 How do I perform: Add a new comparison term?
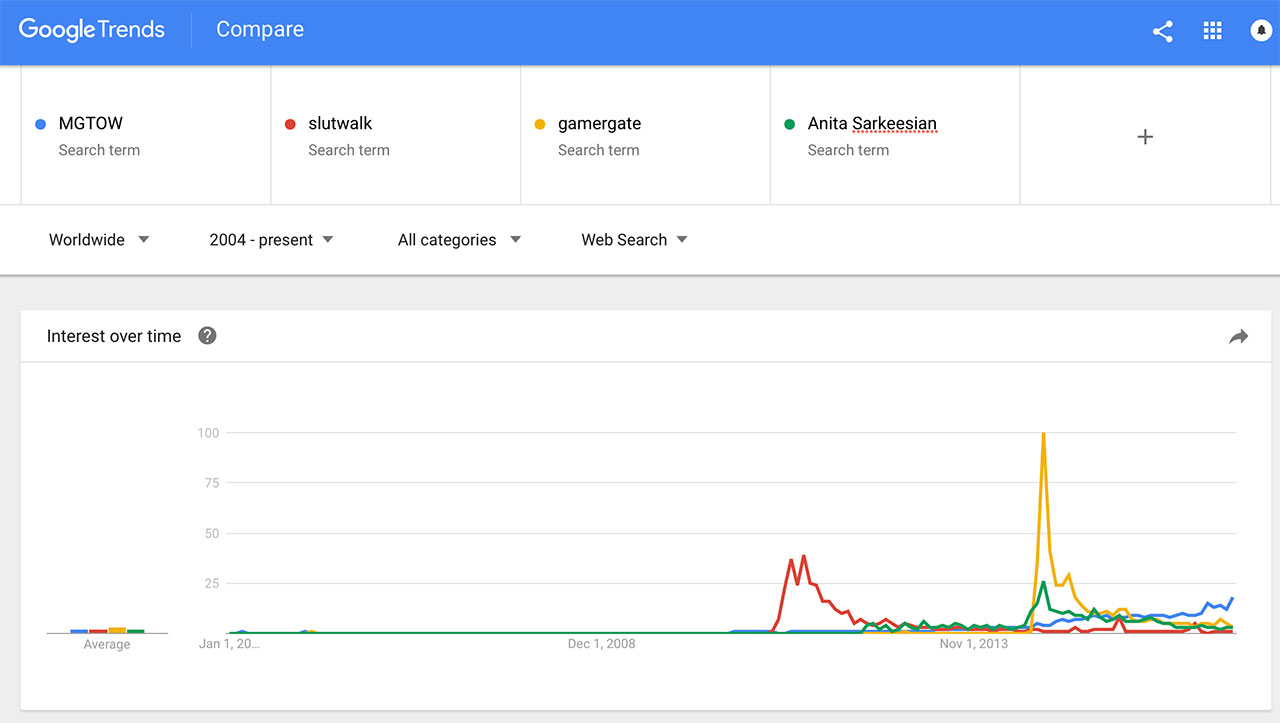point(1145,137)
